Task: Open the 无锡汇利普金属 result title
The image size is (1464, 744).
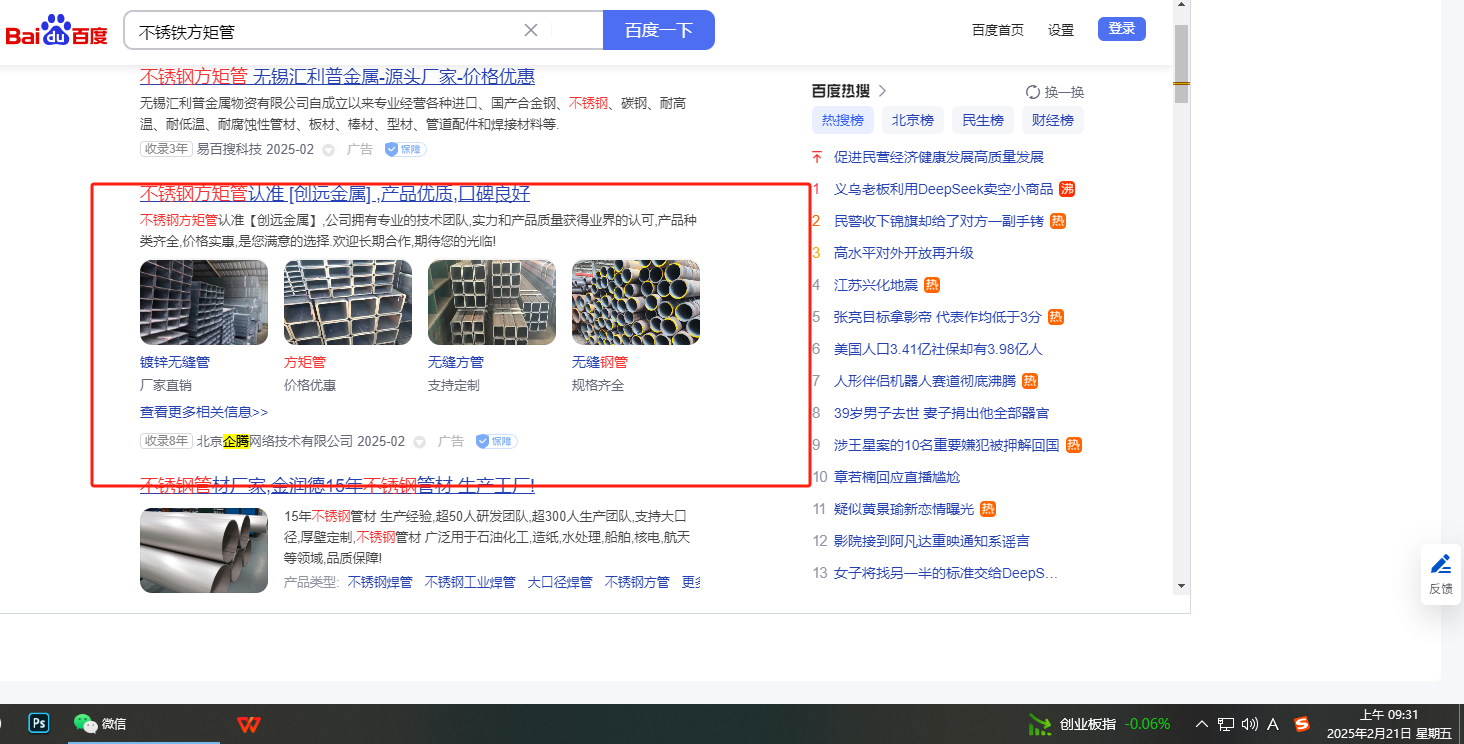Action: pos(337,76)
